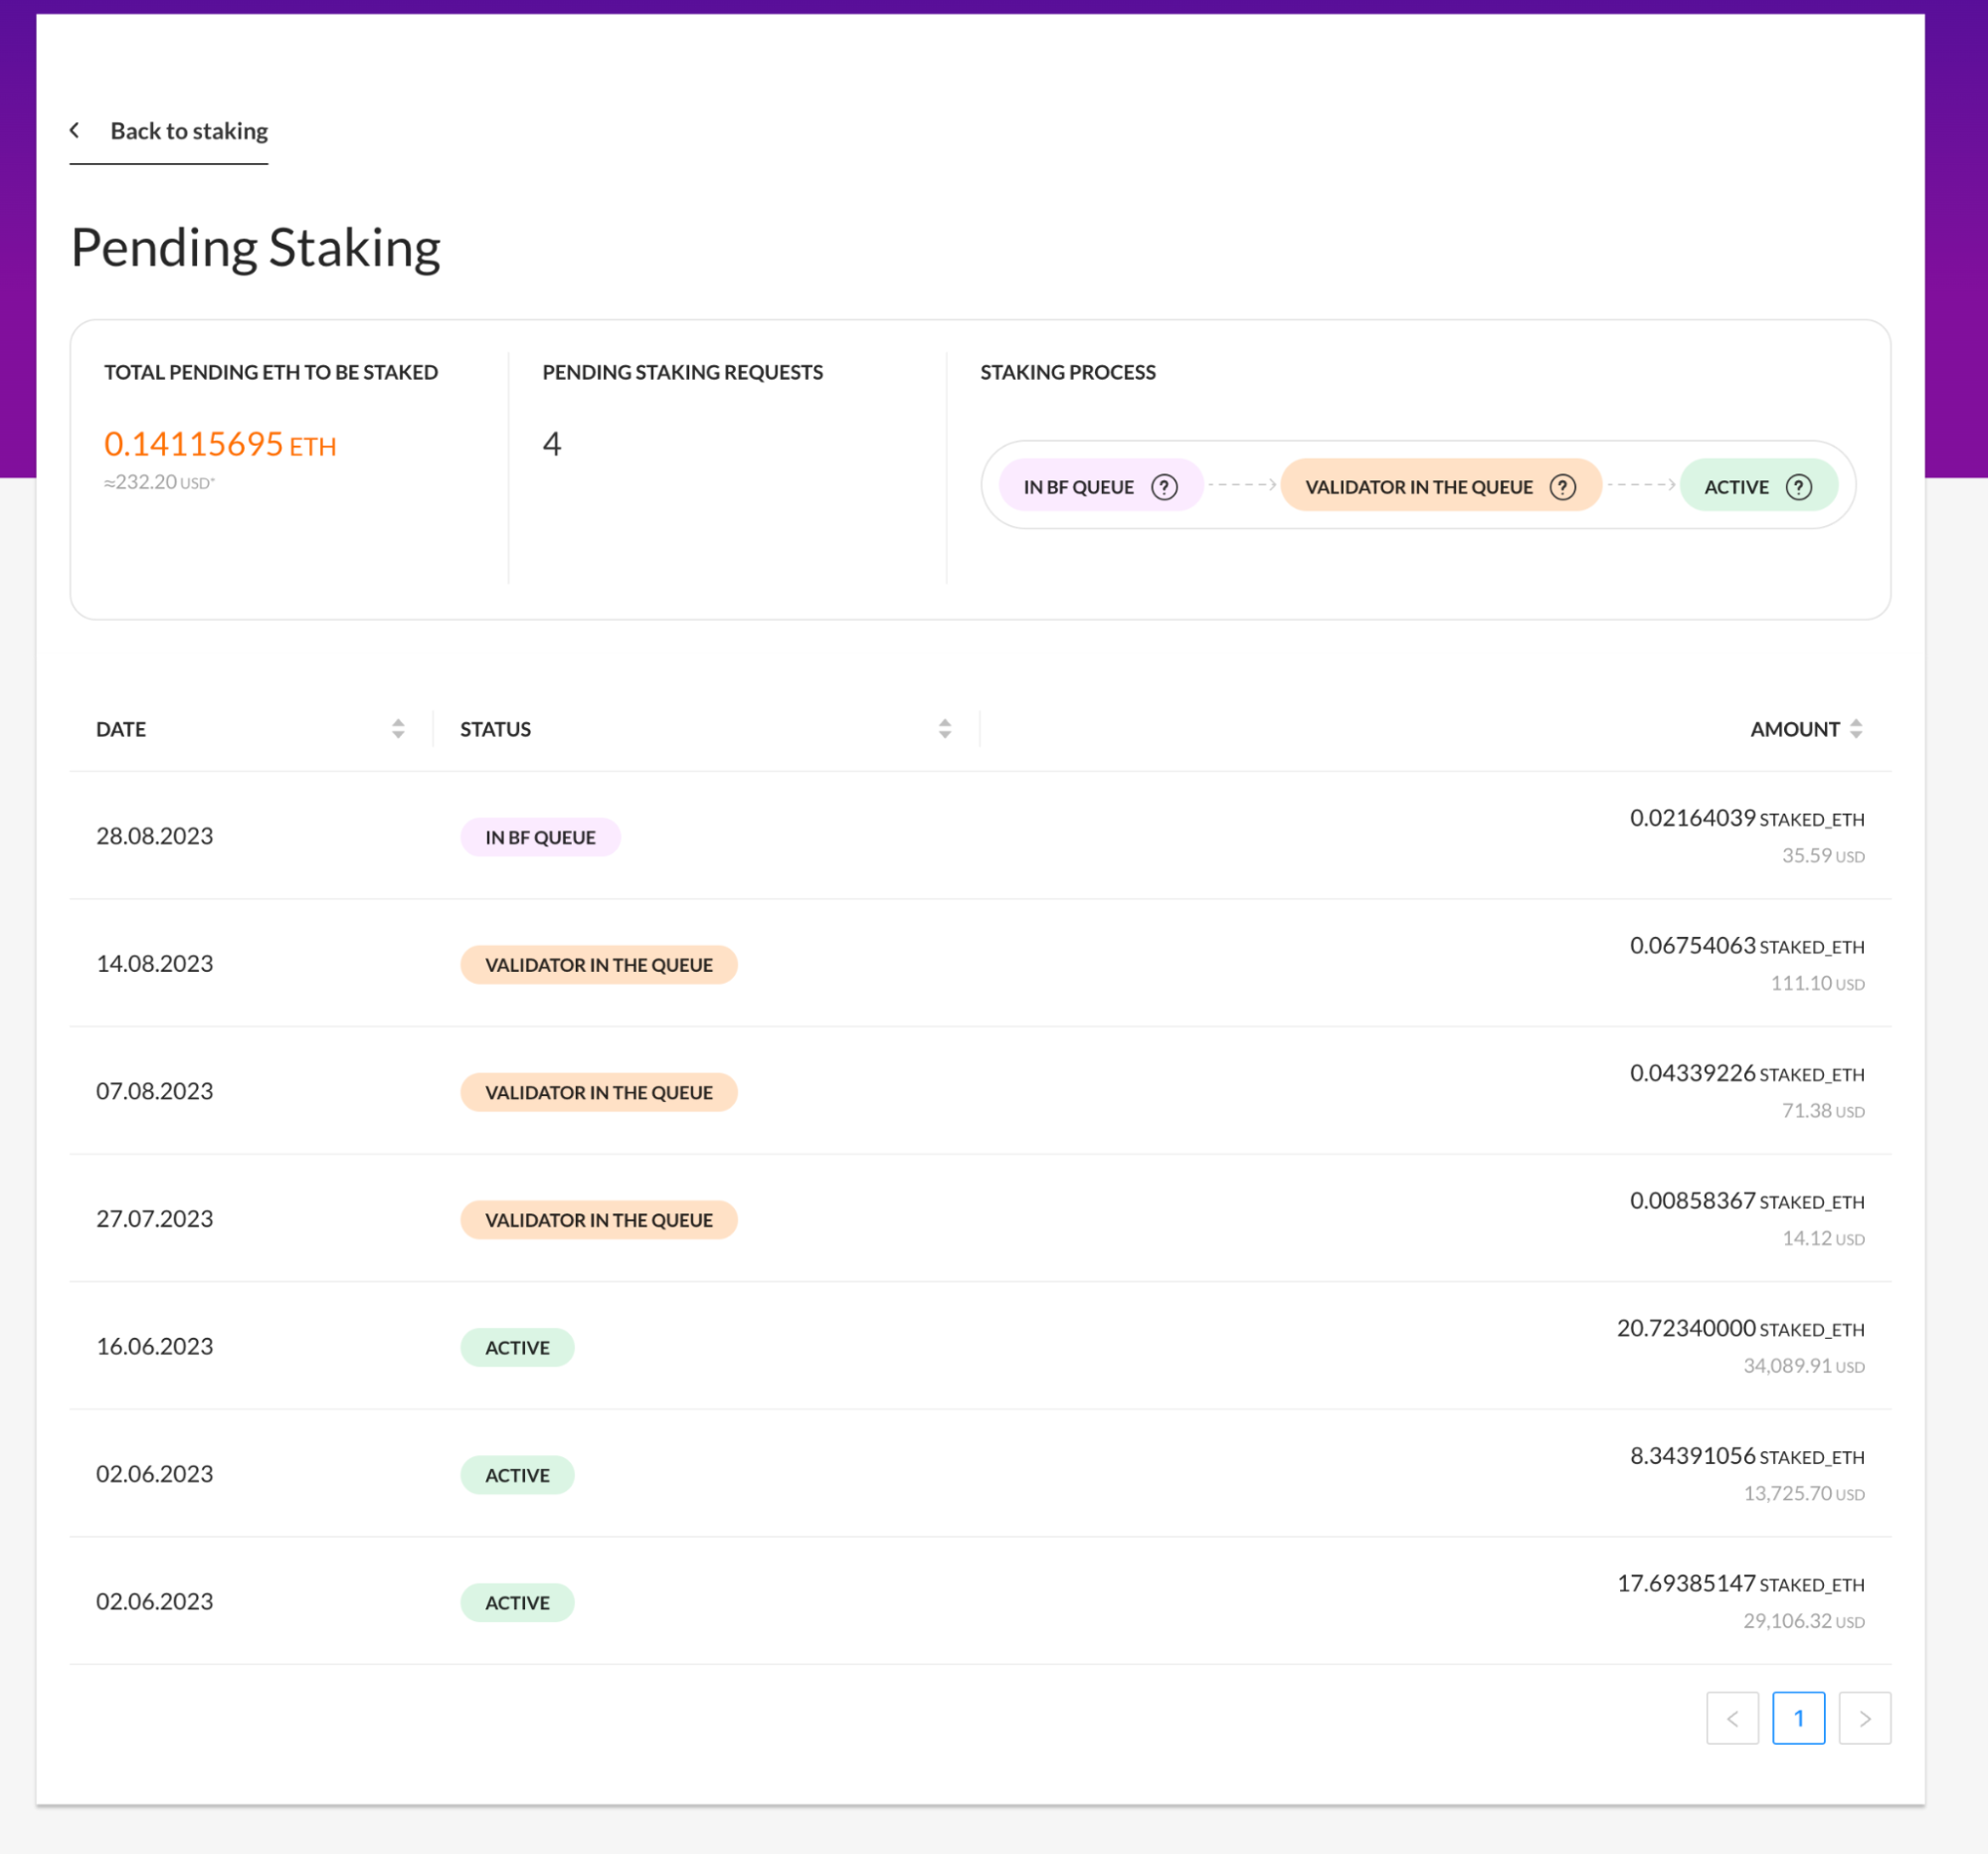Sort the table by DATE column
Screen dimensions: 1988x1855
(x=398, y=729)
